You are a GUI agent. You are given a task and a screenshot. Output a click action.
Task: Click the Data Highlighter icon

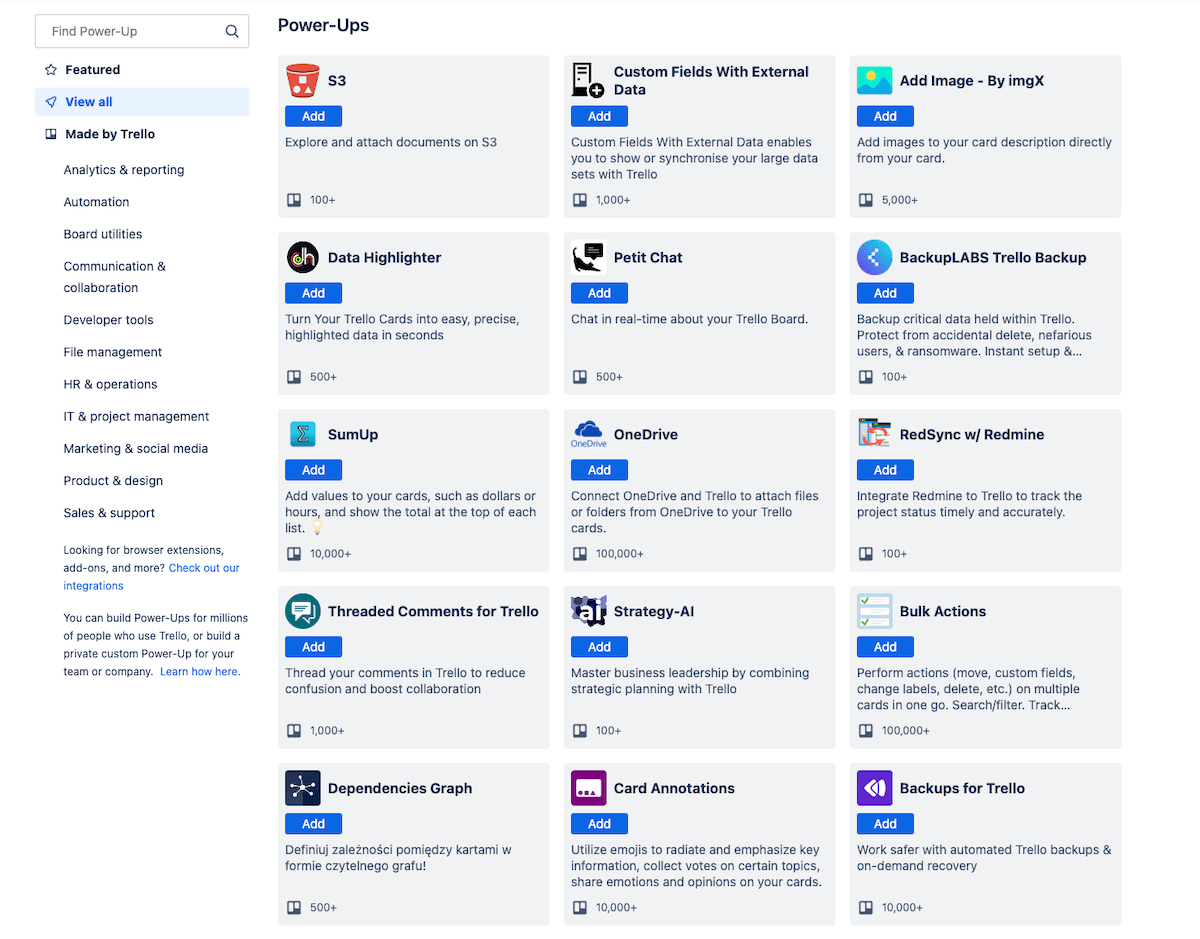303,257
